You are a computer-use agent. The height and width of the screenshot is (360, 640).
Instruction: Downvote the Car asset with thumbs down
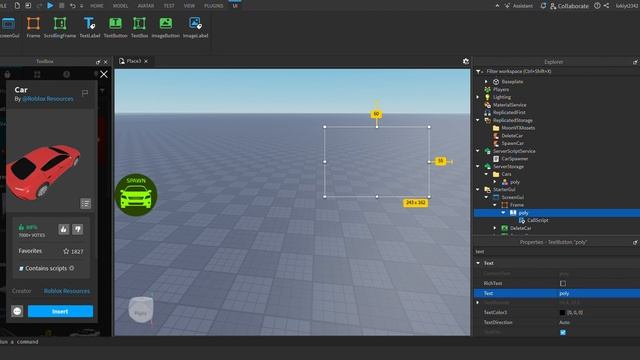(78, 229)
